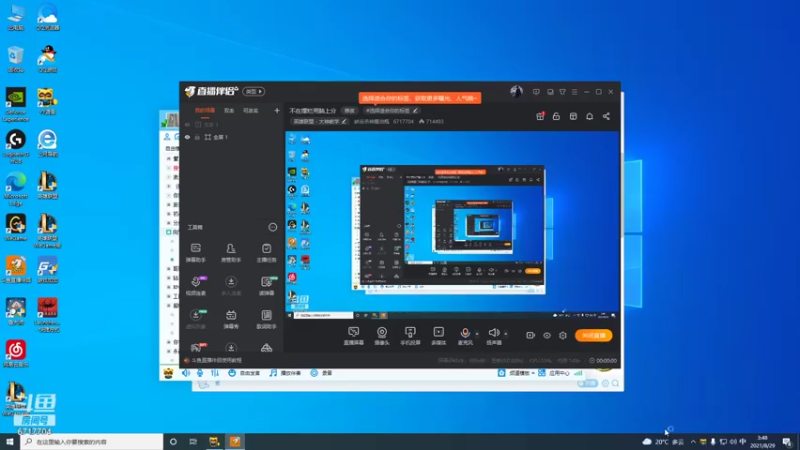Toggle the preview eye beside settings gear
The height and width of the screenshot is (450, 800).
[x=547, y=335]
